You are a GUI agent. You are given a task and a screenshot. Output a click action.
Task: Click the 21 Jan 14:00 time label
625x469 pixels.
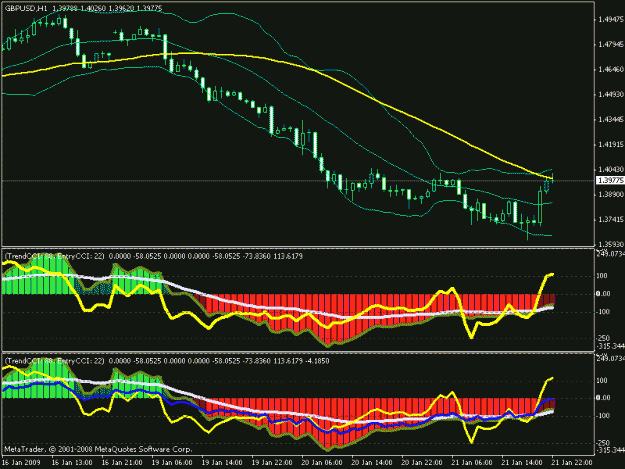(522, 463)
